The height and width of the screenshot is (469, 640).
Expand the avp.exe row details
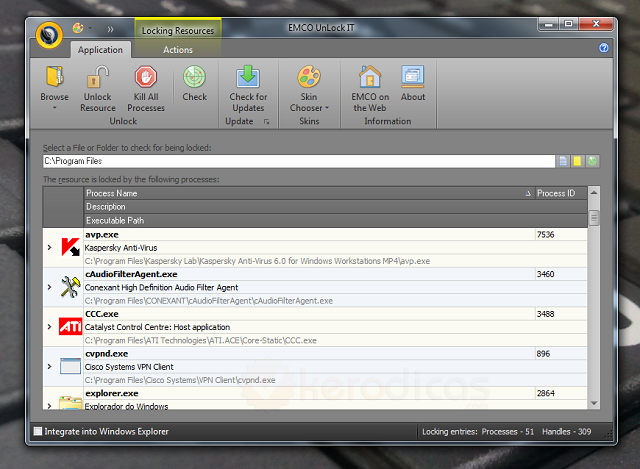click(49, 247)
